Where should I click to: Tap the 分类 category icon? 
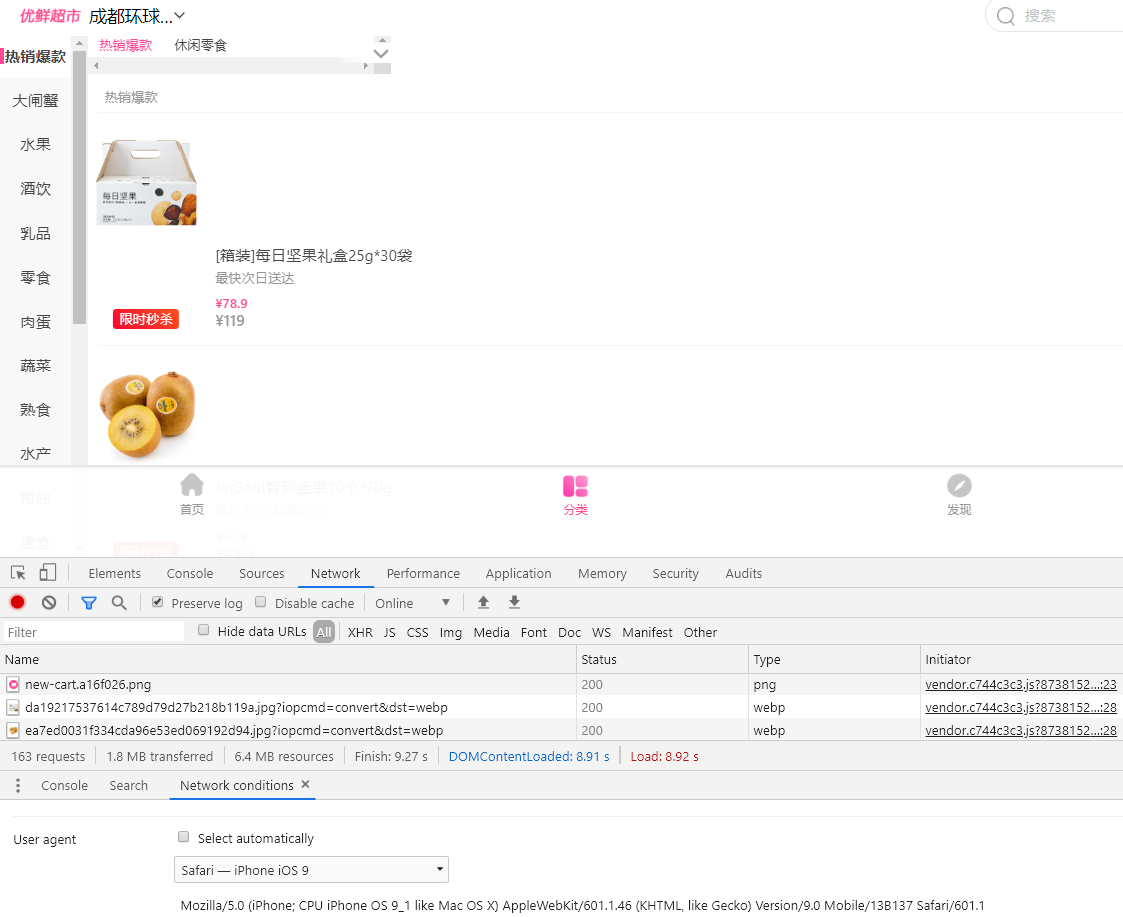click(575, 486)
